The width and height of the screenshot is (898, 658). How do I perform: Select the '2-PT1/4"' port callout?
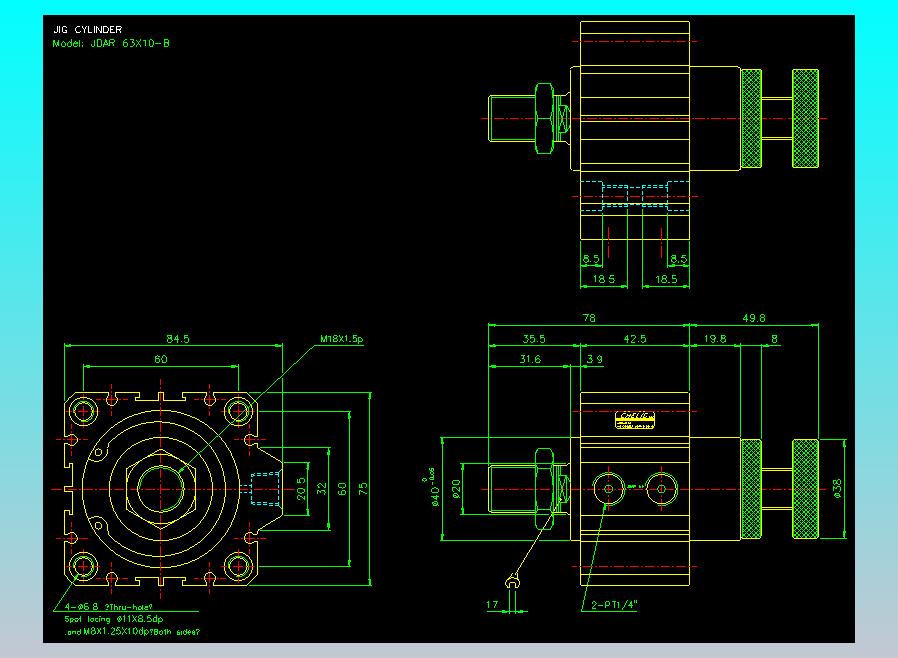coord(615,605)
